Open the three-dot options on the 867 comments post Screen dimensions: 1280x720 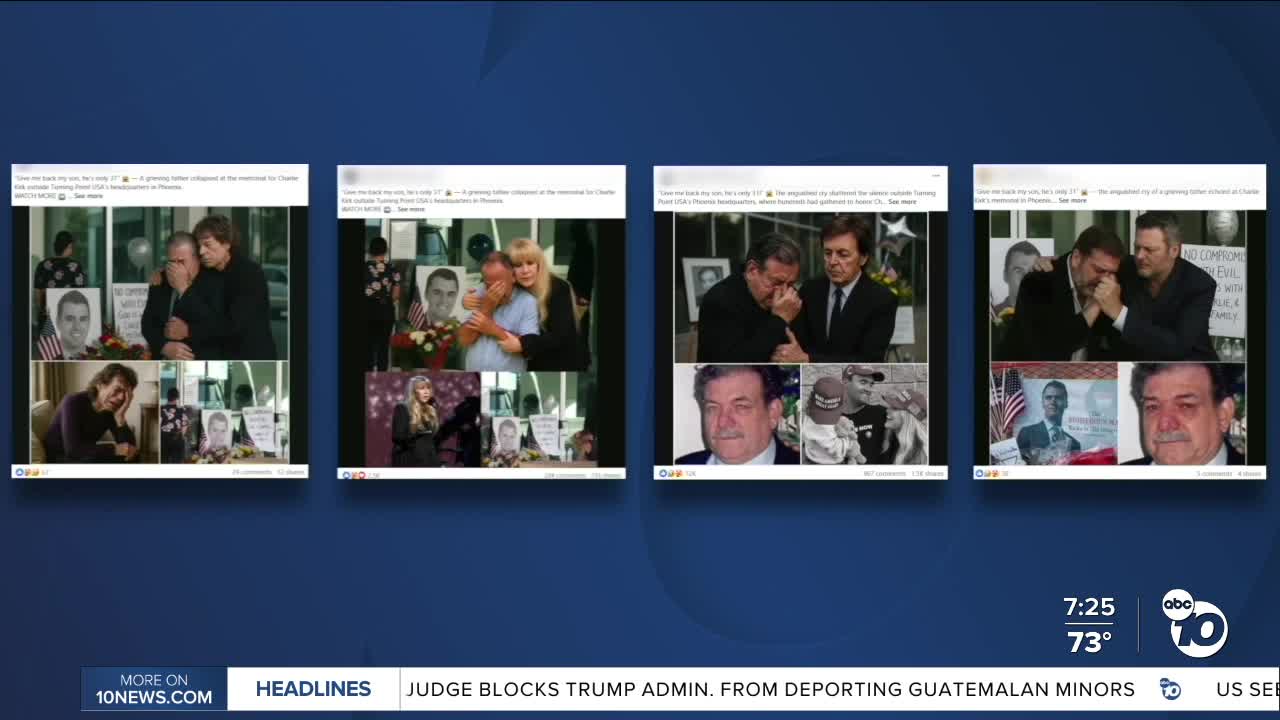(935, 176)
